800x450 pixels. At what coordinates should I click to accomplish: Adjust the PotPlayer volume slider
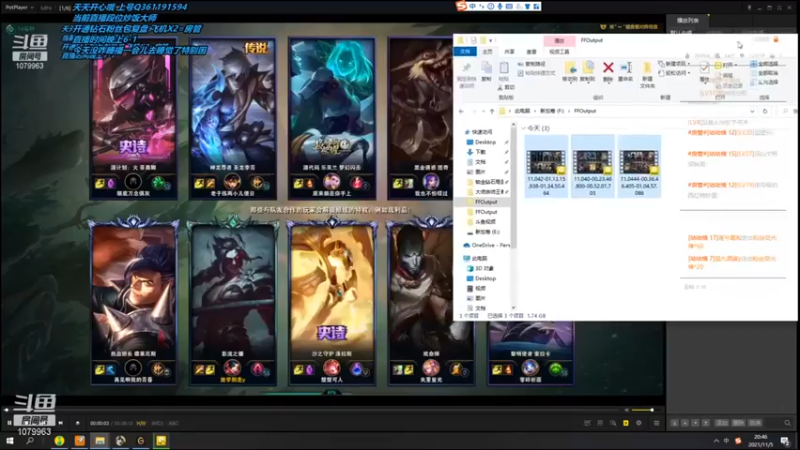coord(644,410)
